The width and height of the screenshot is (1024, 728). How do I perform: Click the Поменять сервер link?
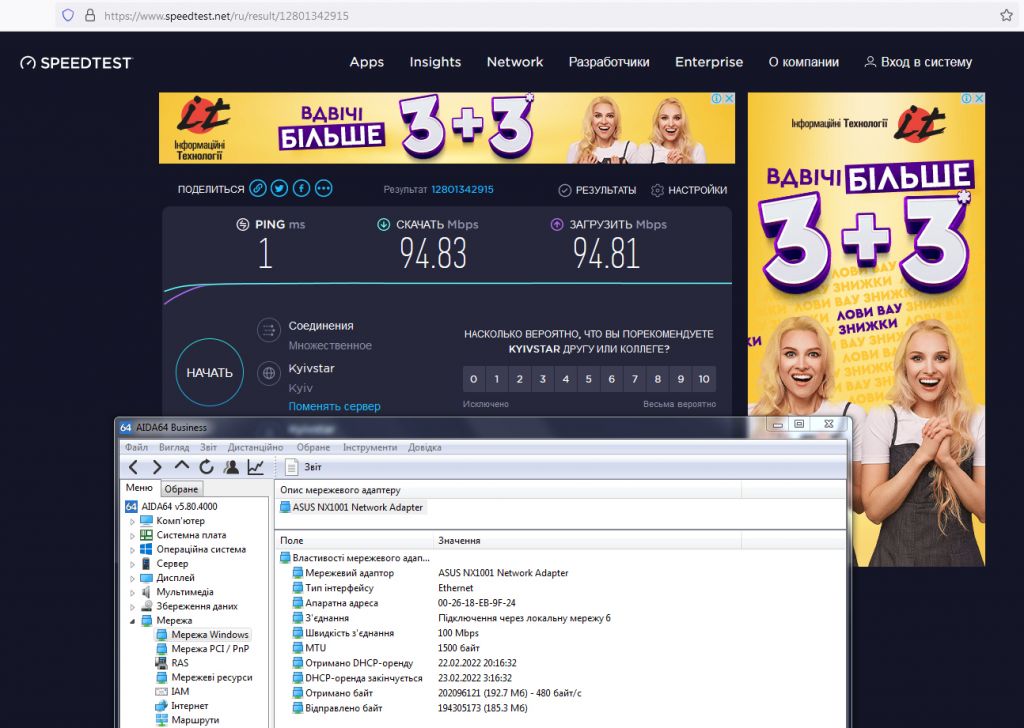click(x=334, y=406)
